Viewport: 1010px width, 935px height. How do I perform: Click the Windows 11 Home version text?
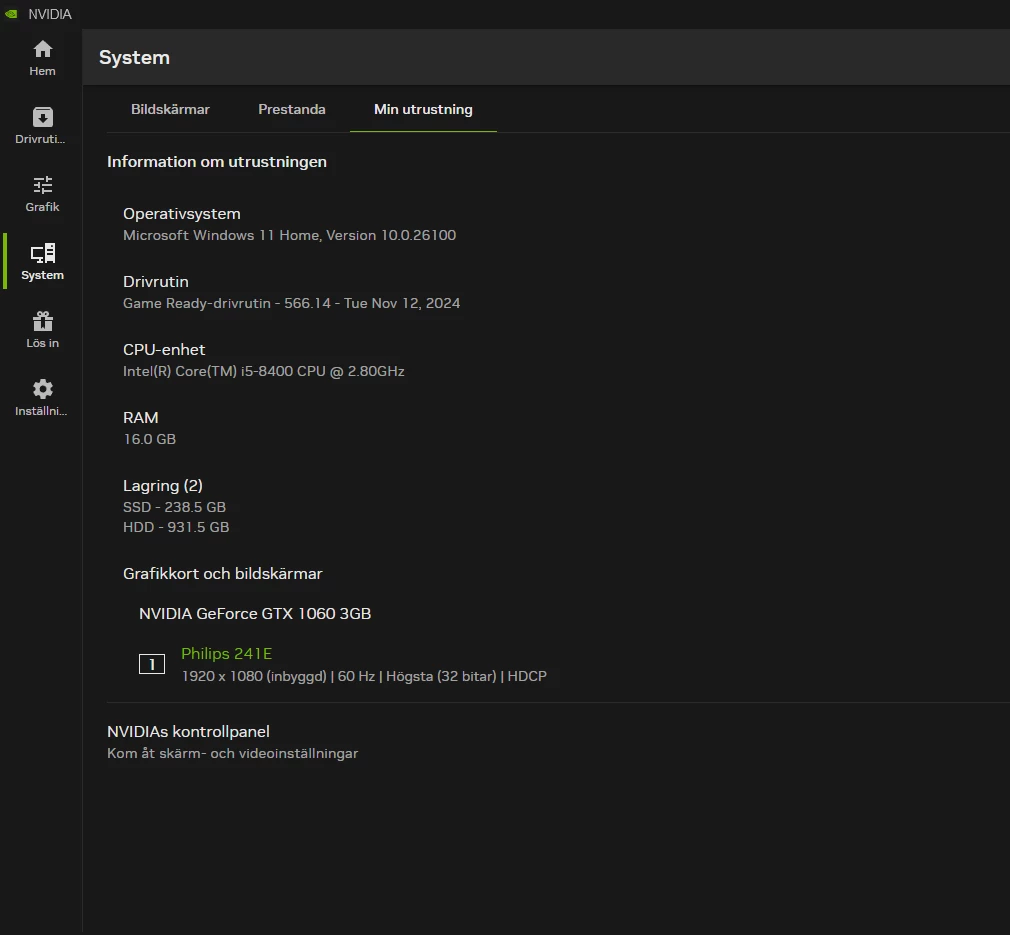[x=289, y=235]
